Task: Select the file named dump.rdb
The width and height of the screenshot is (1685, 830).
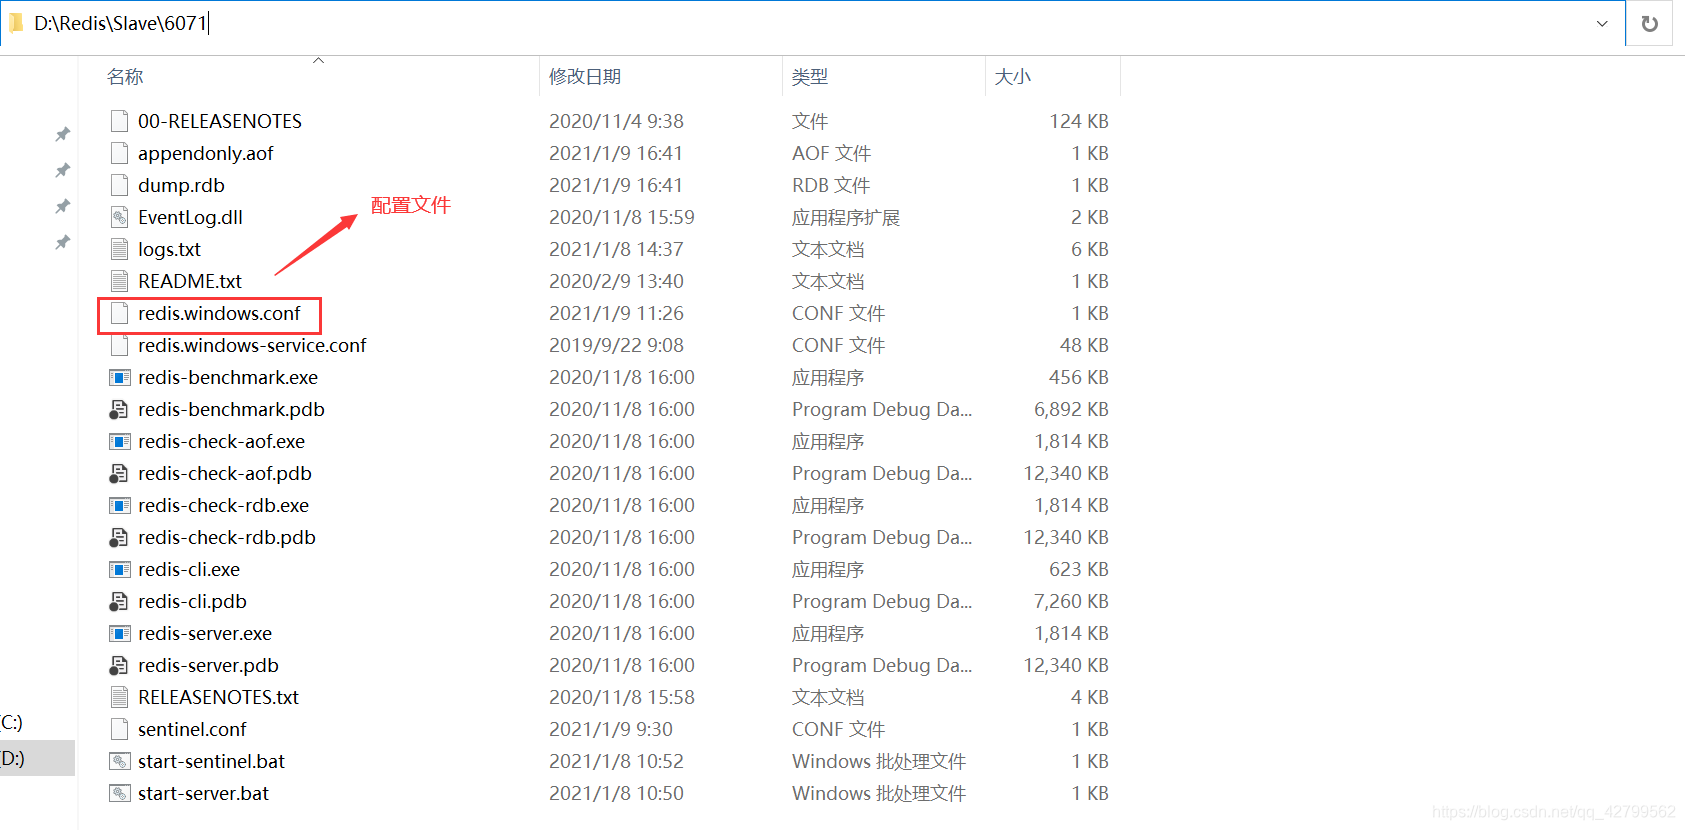Action: click(x=181, y=185)
